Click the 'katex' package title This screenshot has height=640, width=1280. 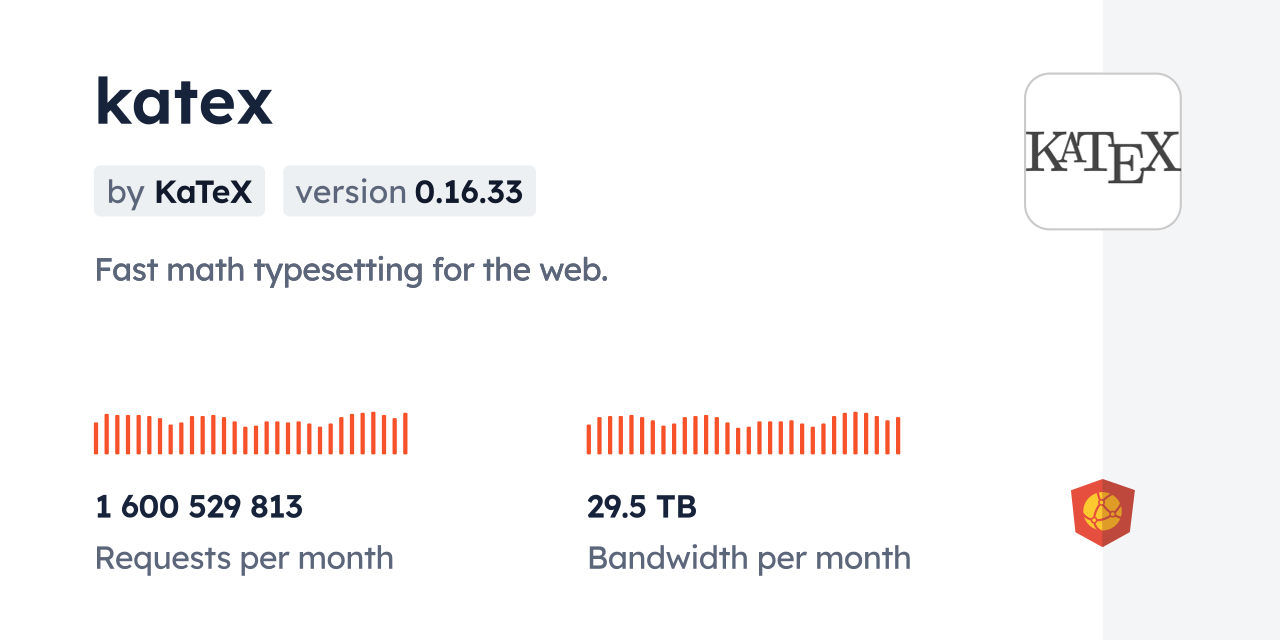click(183, 102)
